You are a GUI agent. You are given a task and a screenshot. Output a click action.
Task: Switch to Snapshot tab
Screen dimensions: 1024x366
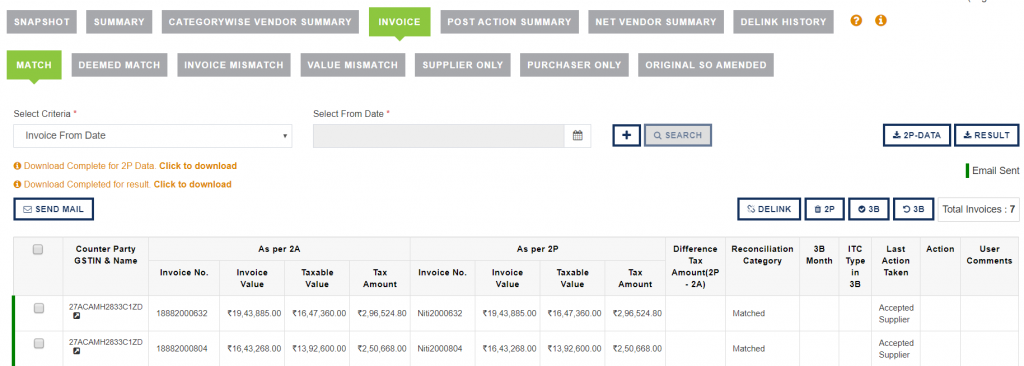point(42,22)
